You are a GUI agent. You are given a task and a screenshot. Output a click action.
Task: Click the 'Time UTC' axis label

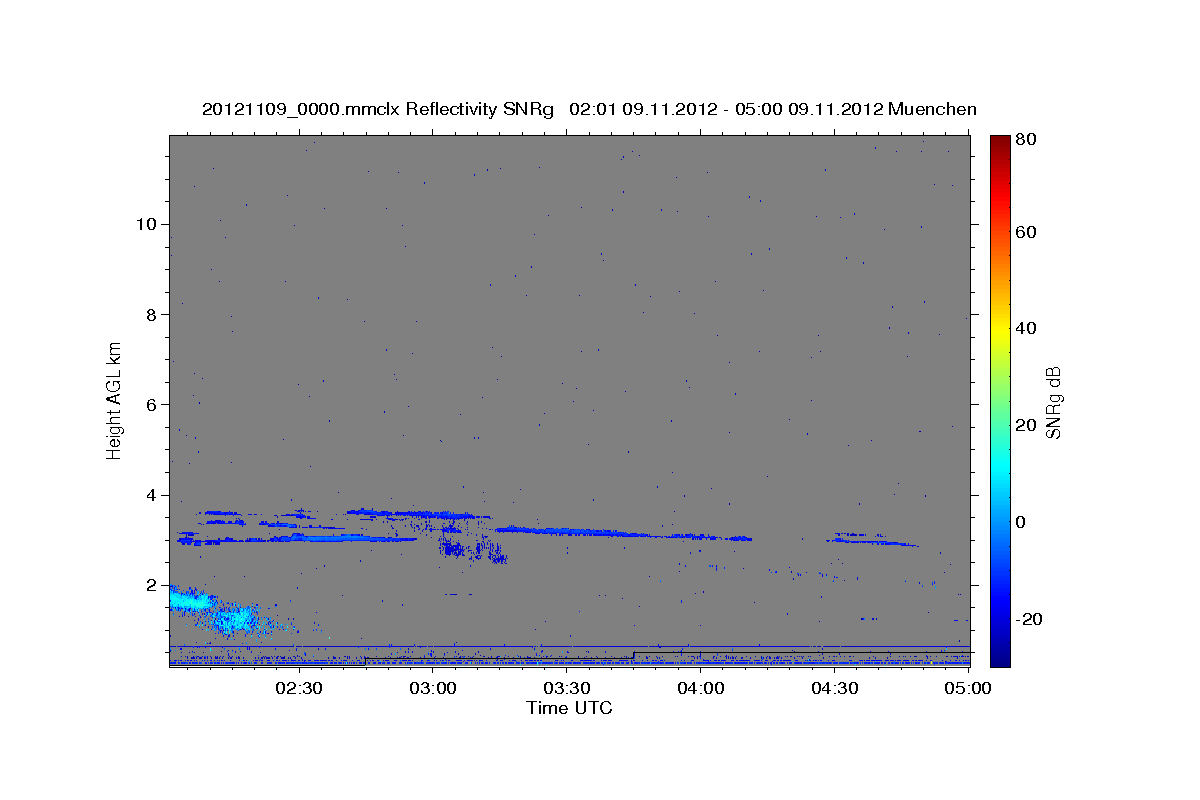[x=569, y=708]
